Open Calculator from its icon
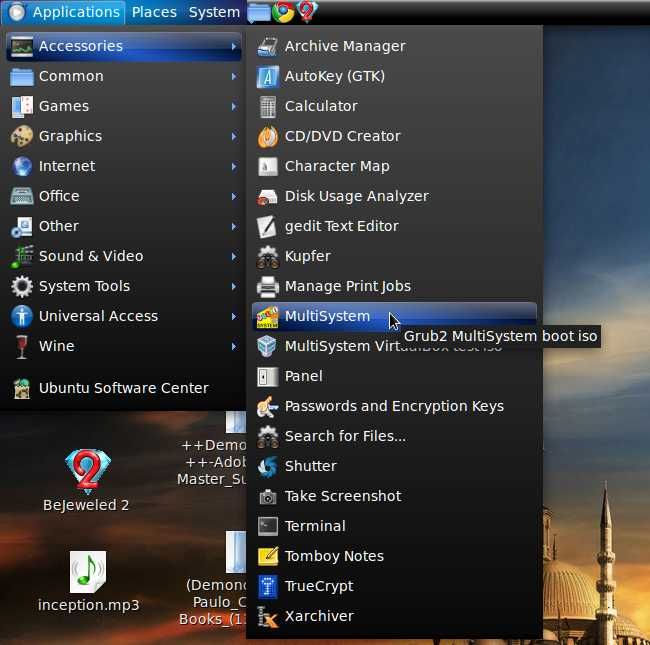 point(268,107)
